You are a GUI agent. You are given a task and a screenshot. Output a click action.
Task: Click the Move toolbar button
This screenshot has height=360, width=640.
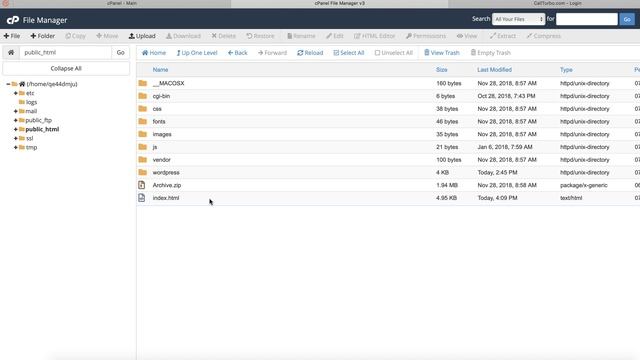[107, 36]
